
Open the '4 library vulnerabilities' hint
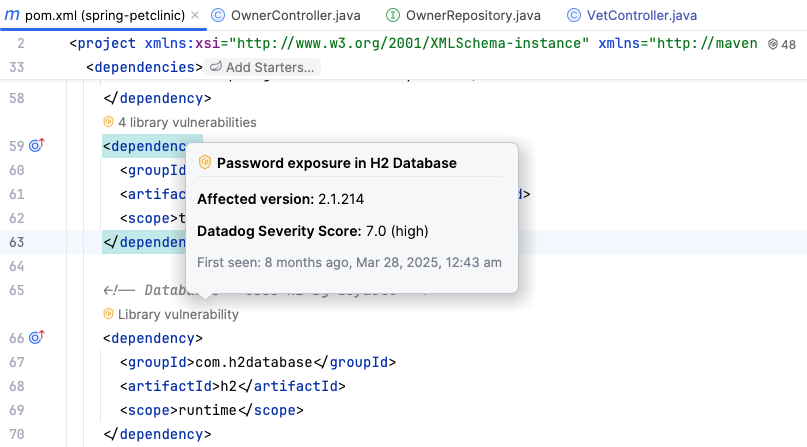click(x=187, y=122)
